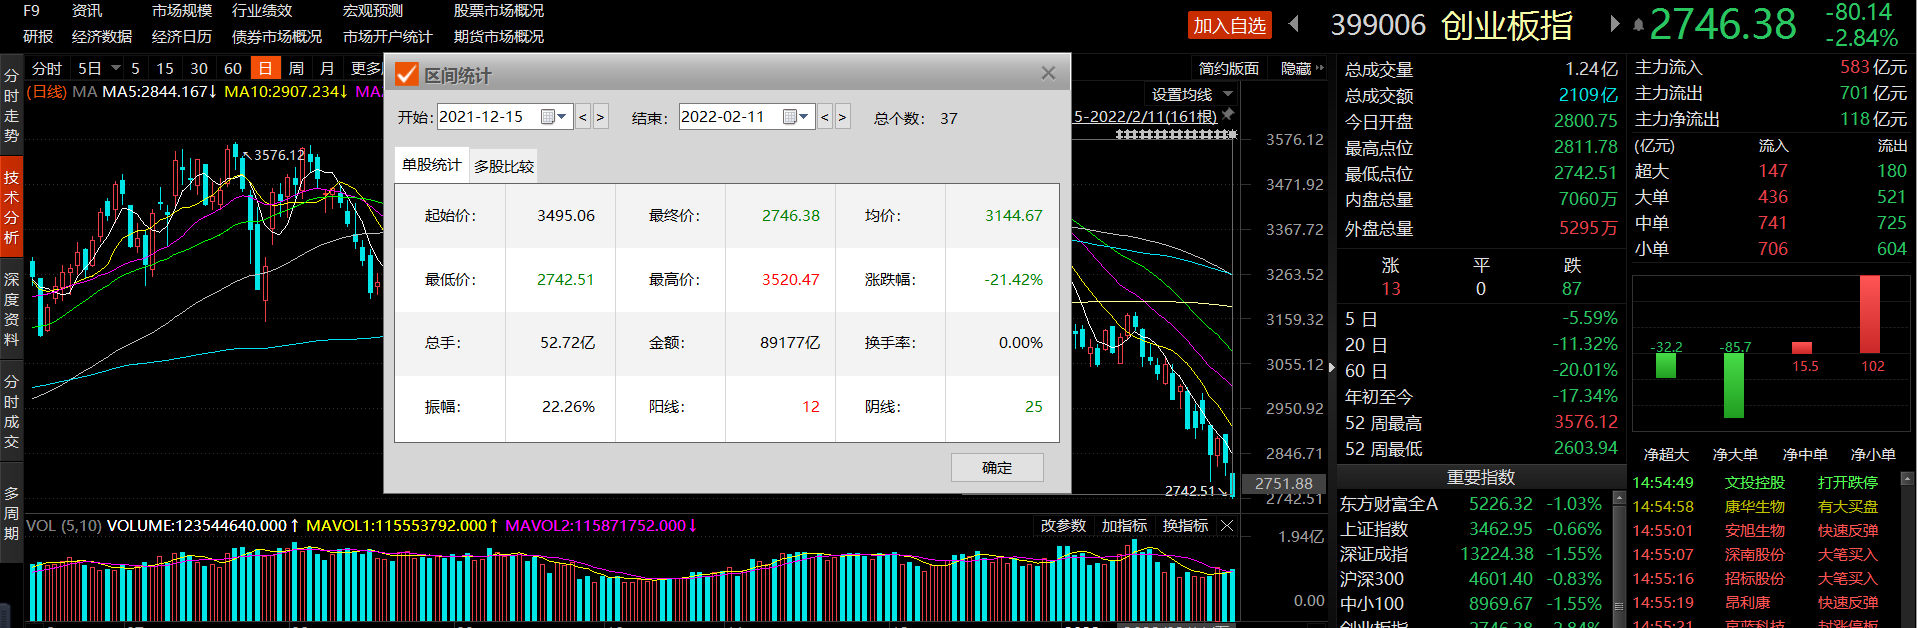The height and width of the screenshot is (628, 1917).
Task: Go to next stock with right arrow
Action: 1614,24
